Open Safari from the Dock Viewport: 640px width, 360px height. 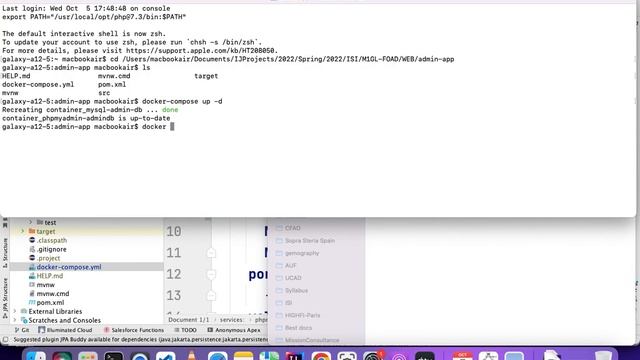point(218,356)
